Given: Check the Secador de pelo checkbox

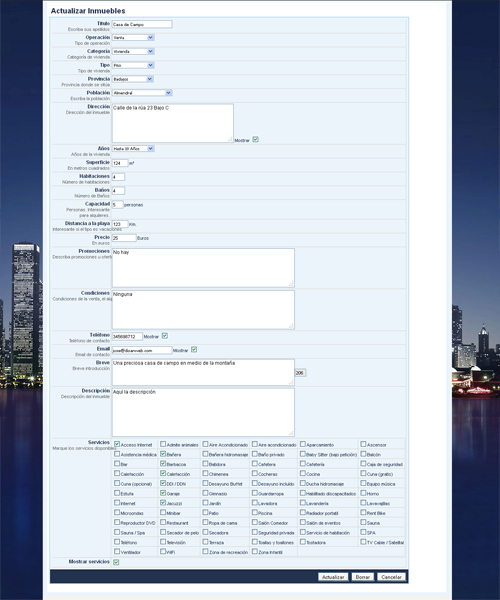Looking at the screenshot, I should click(x=163, y=532).
